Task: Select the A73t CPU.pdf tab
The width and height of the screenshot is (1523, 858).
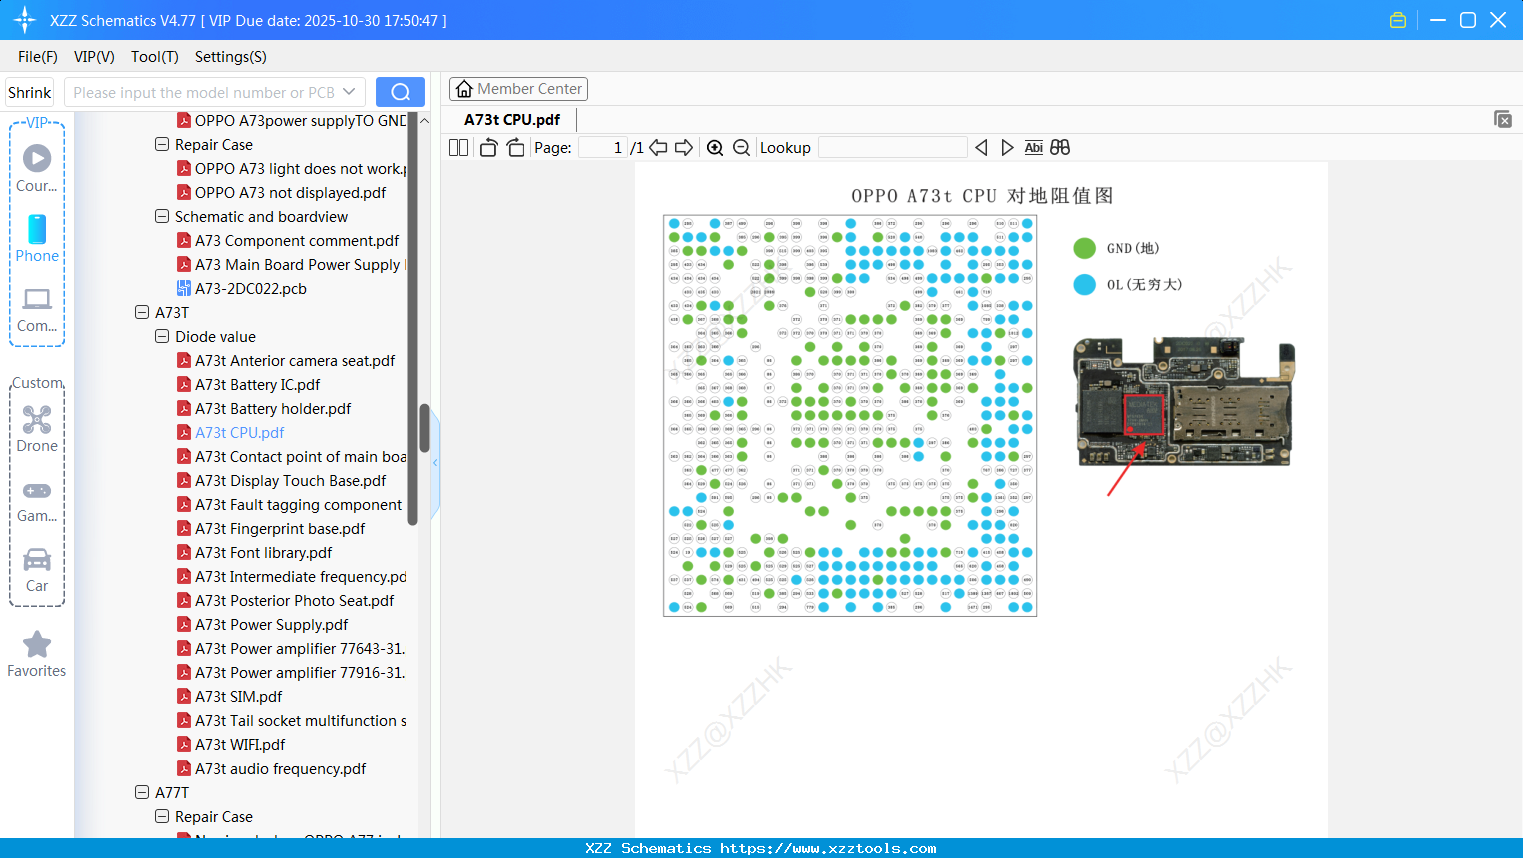Action: pos(512,119)
